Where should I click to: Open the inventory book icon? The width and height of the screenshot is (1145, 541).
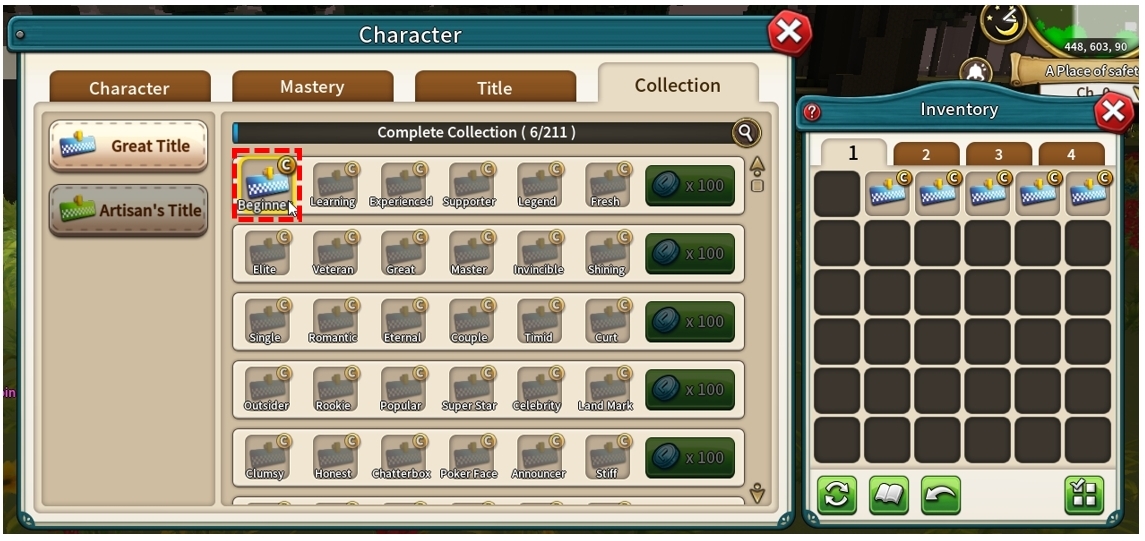[x=889, y=495]
